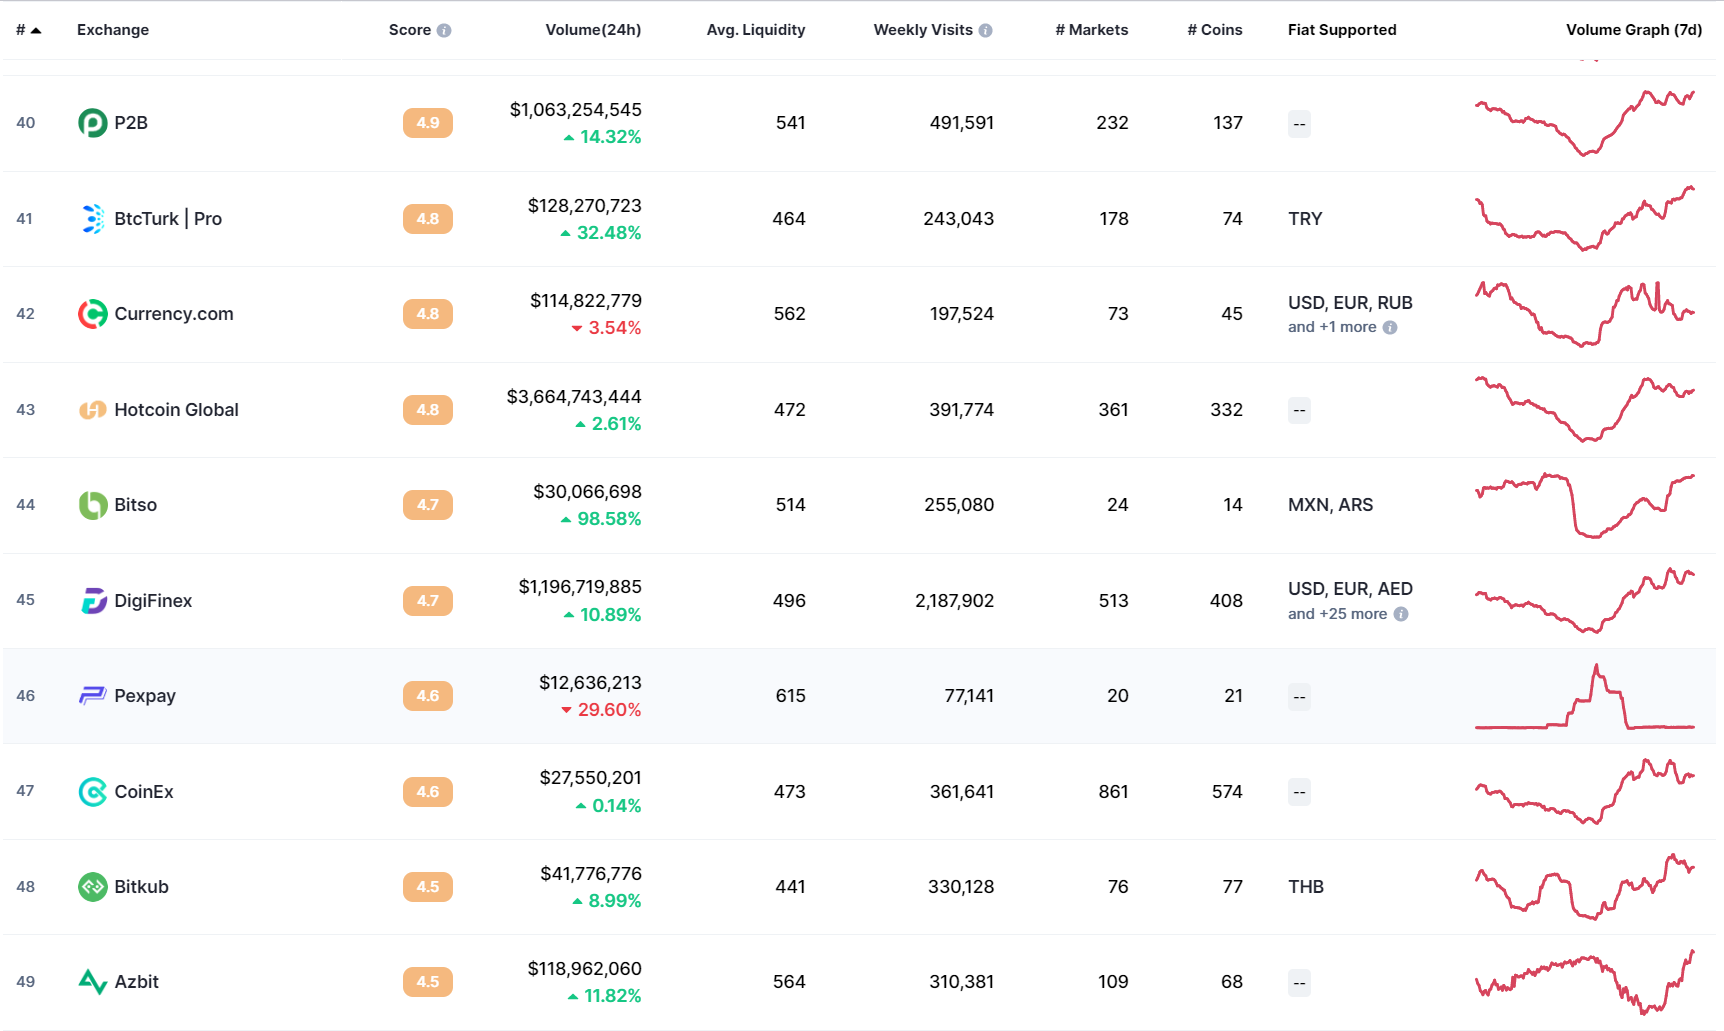Screen dimensions: 1724x1031
Task: Sort table by Volume(24h) header
Action: click(x=593, y=30)
